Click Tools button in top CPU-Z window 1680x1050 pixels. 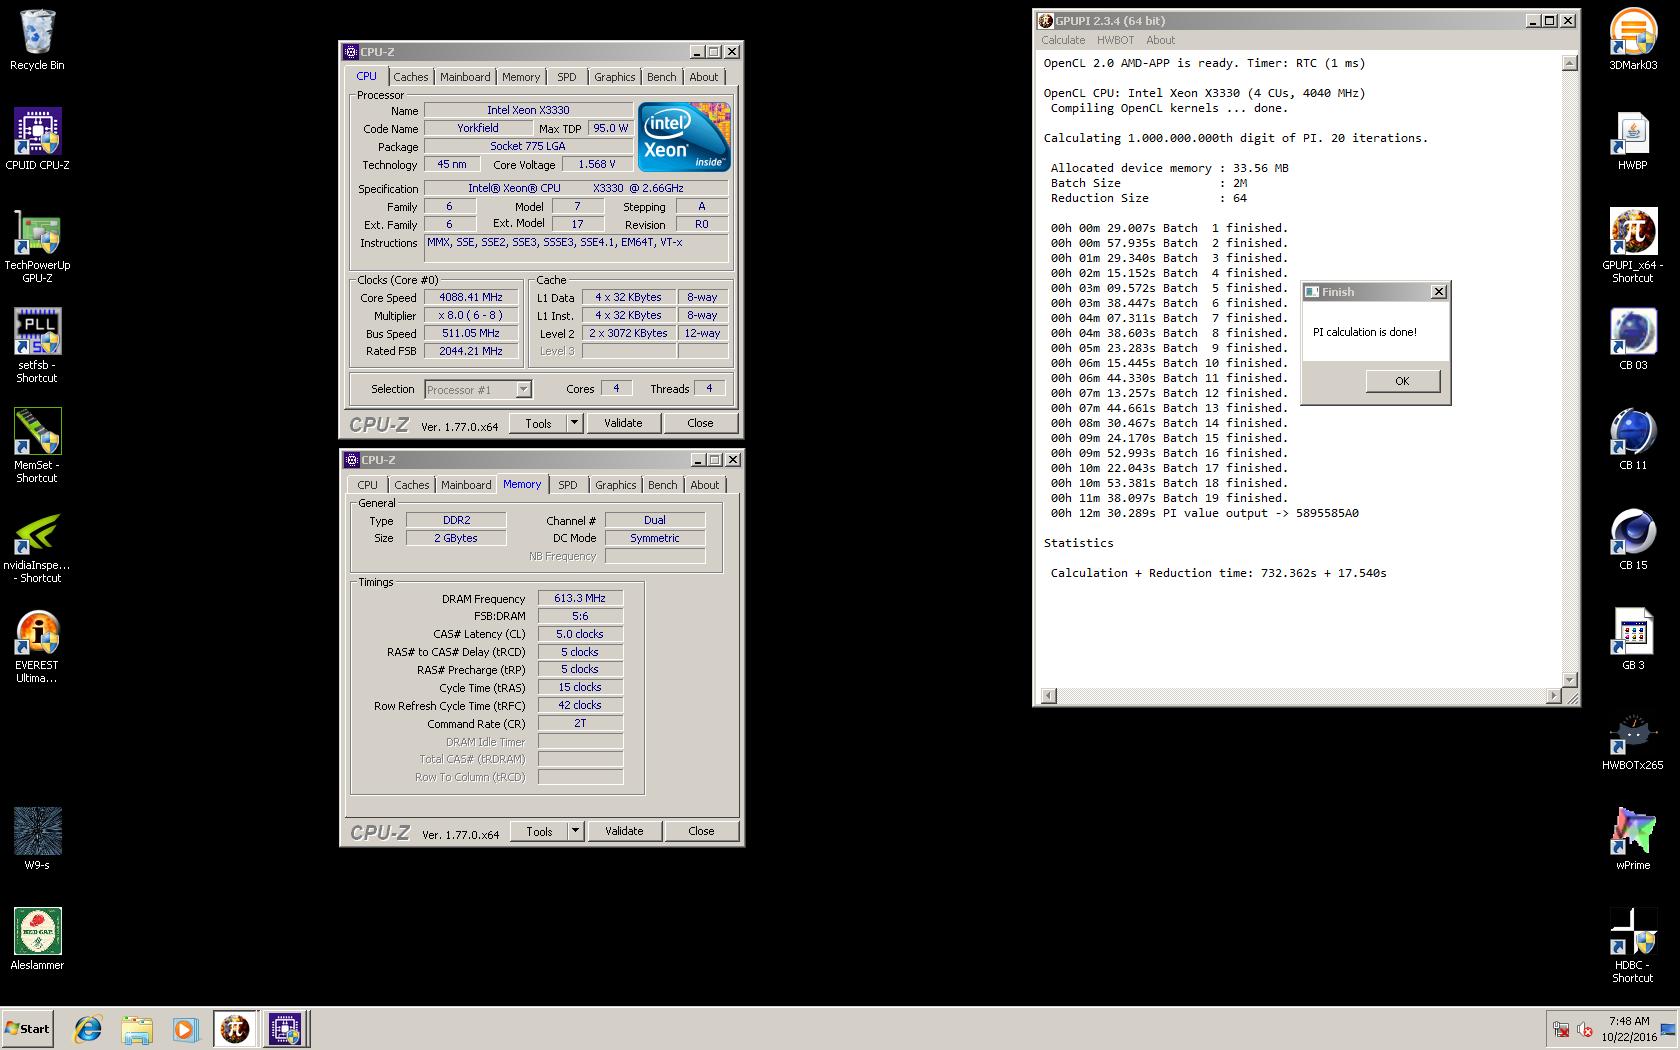(x=538, y=423)
